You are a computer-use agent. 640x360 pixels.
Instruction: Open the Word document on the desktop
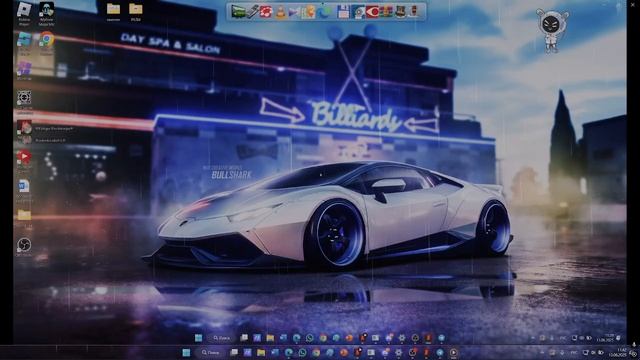point(24,186)
